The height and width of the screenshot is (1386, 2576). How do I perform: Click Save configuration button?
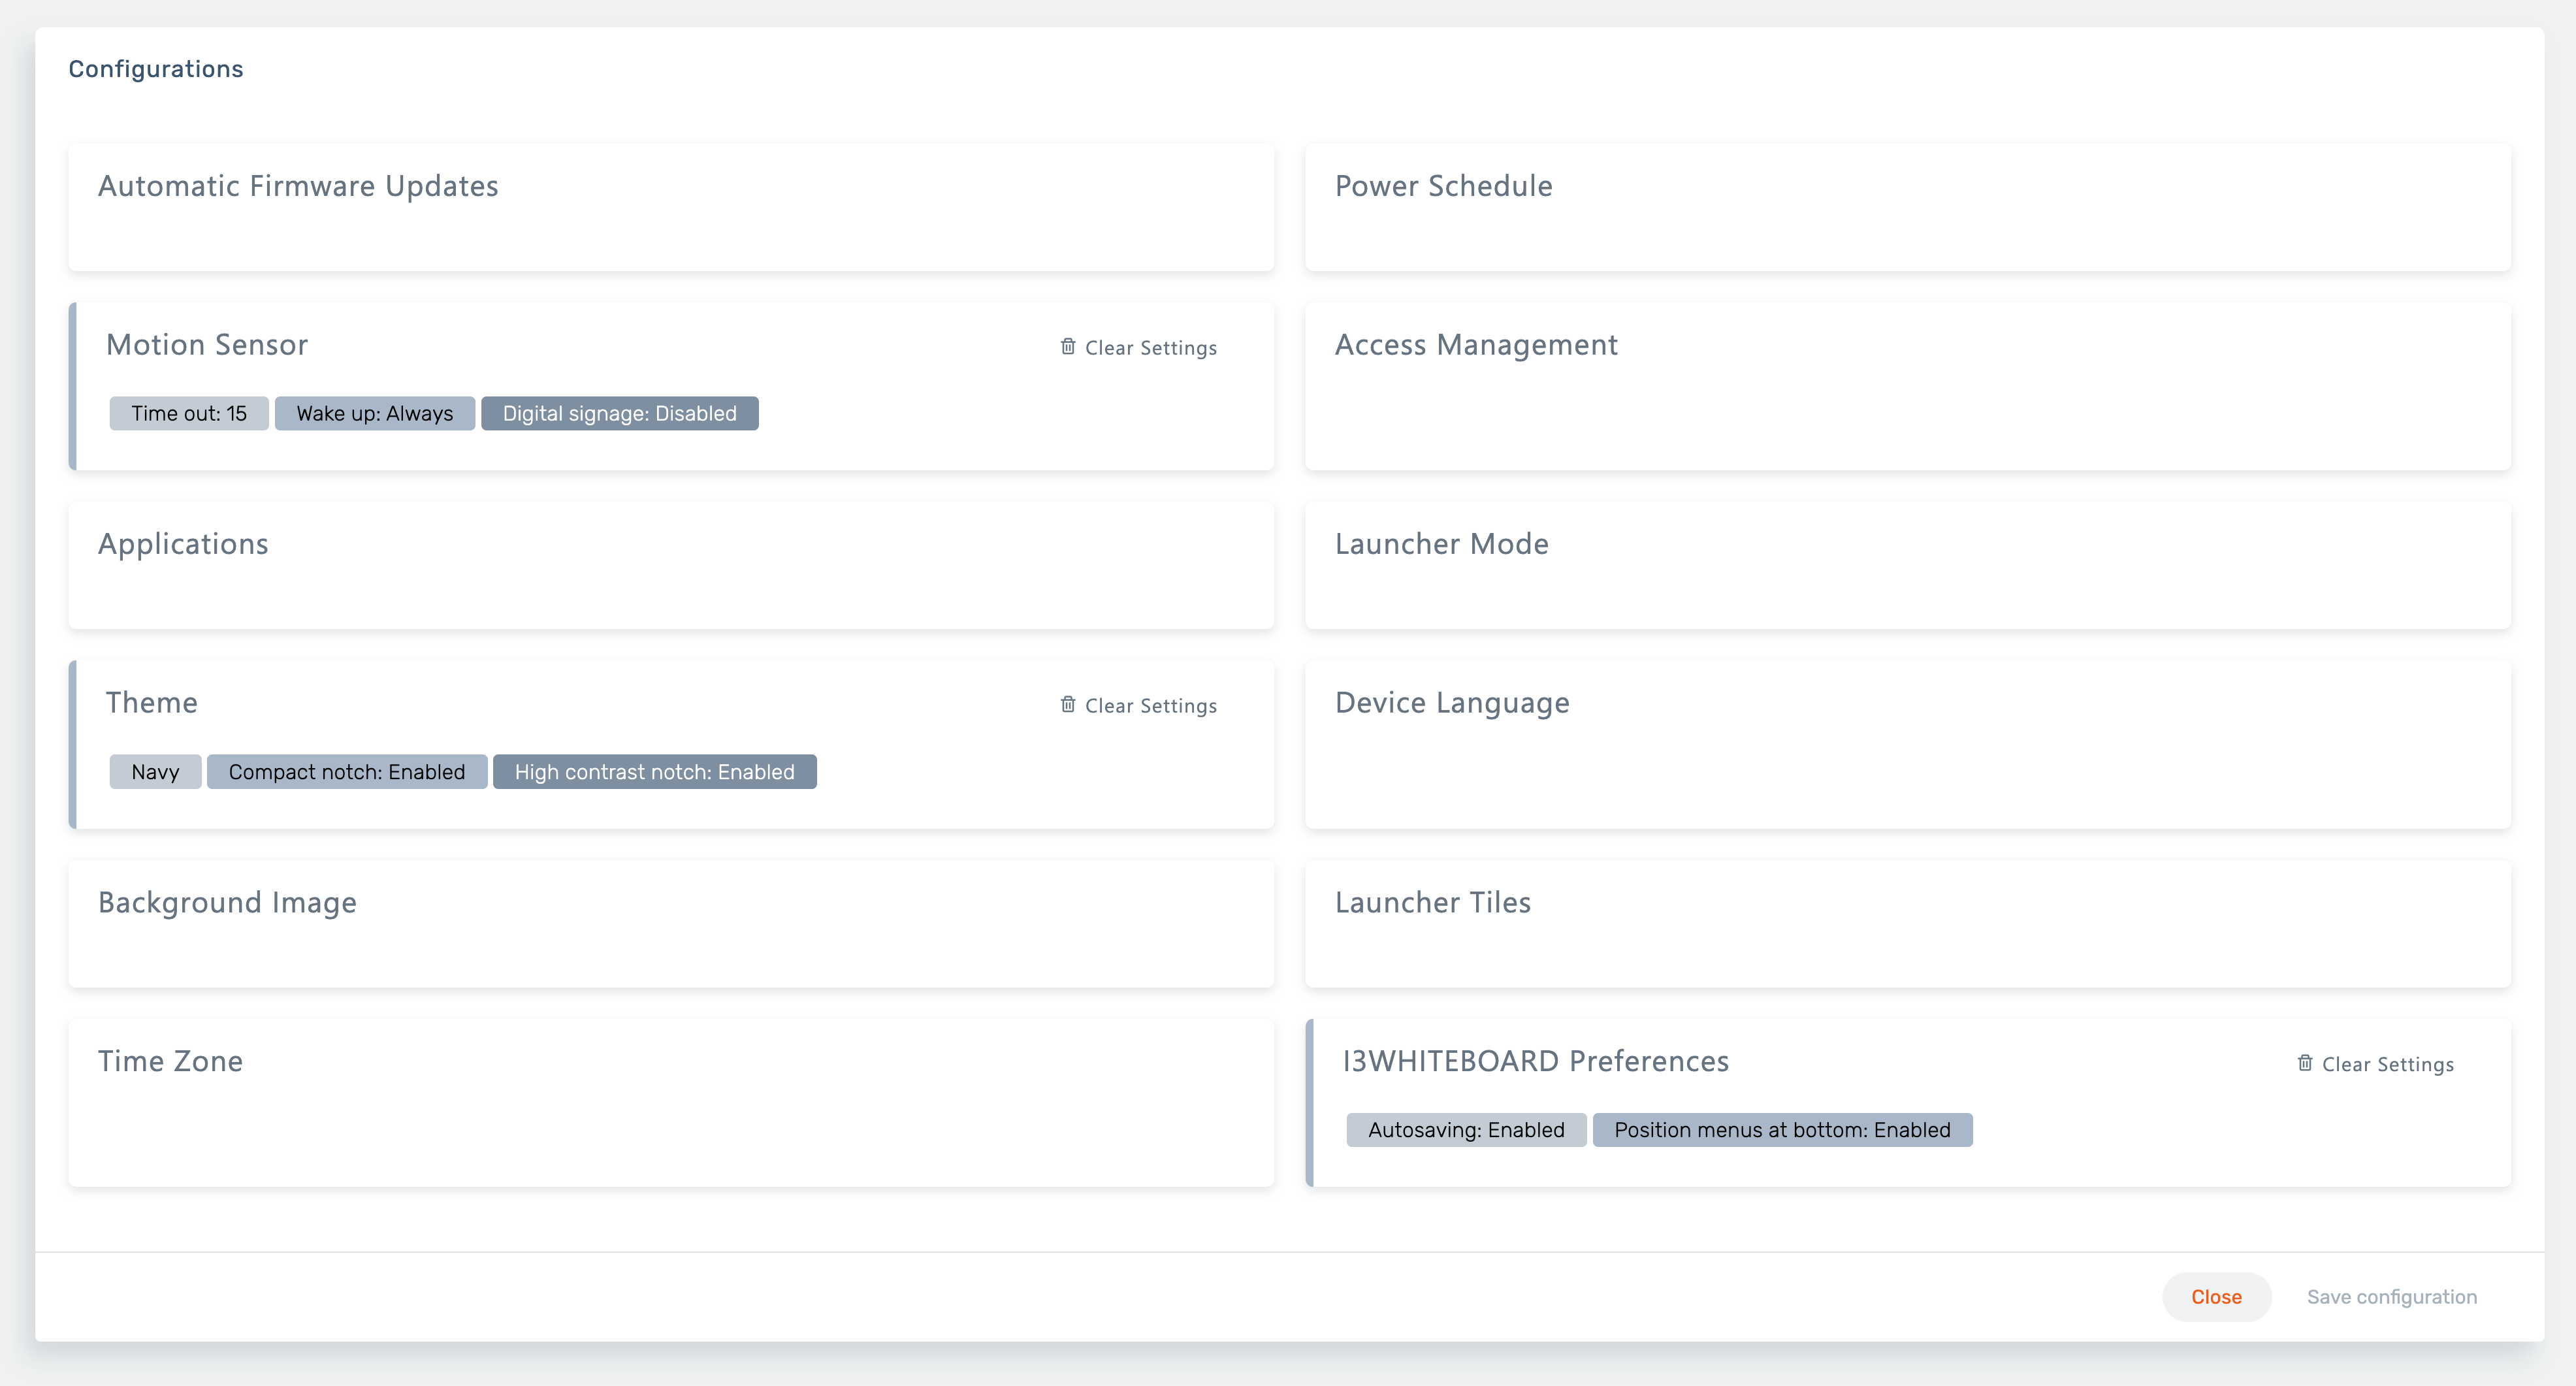coord(2391,1296)
